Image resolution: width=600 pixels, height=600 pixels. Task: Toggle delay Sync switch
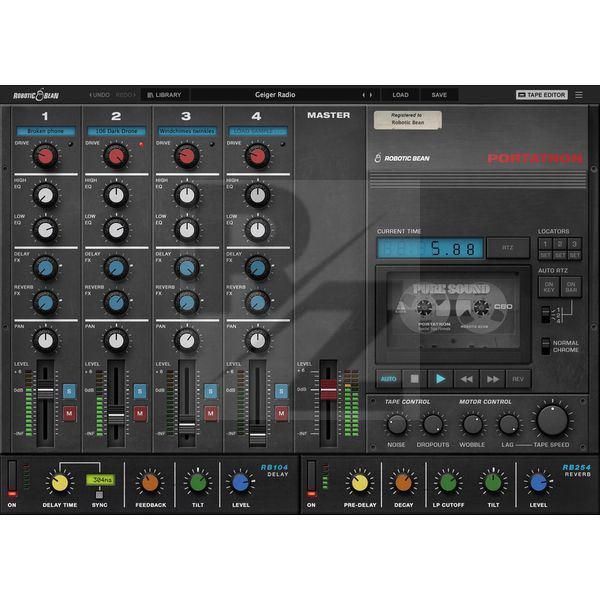(99, 495)
